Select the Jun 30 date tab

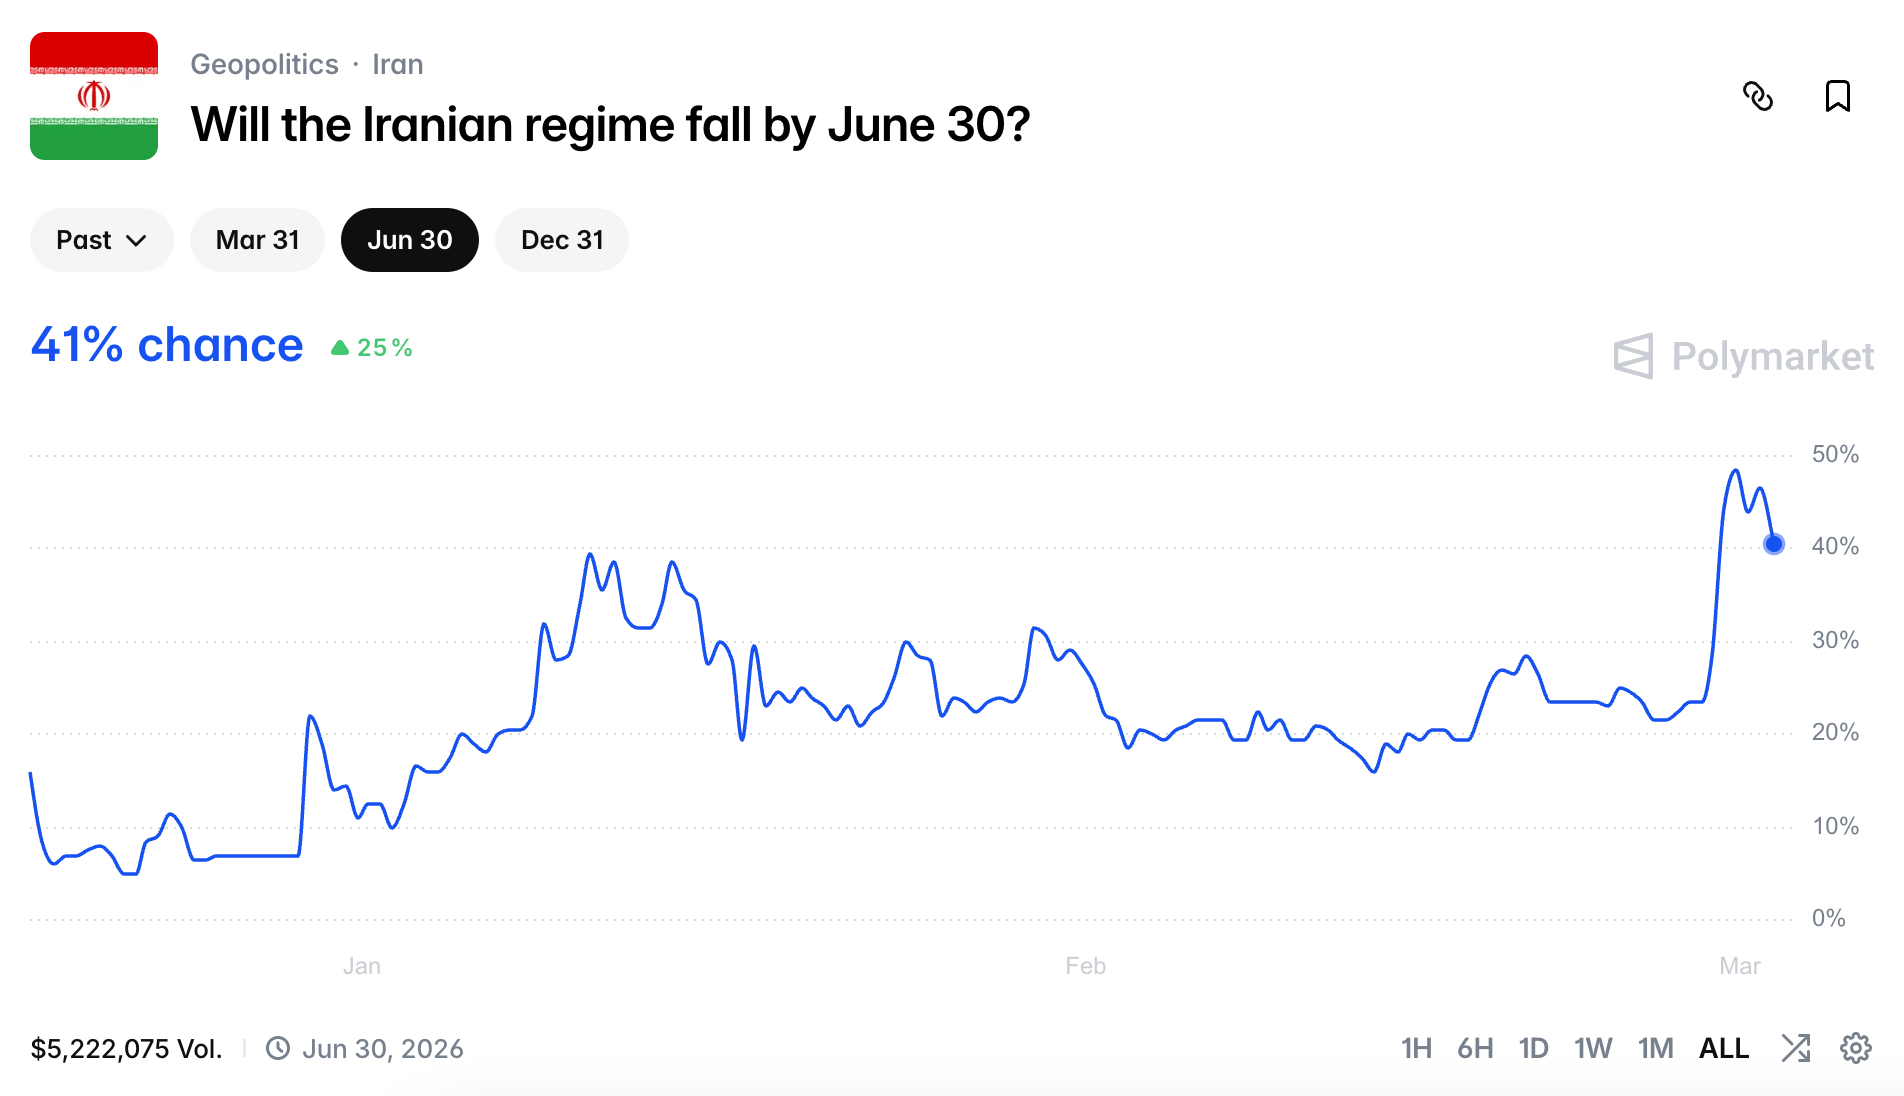[410, 240]
